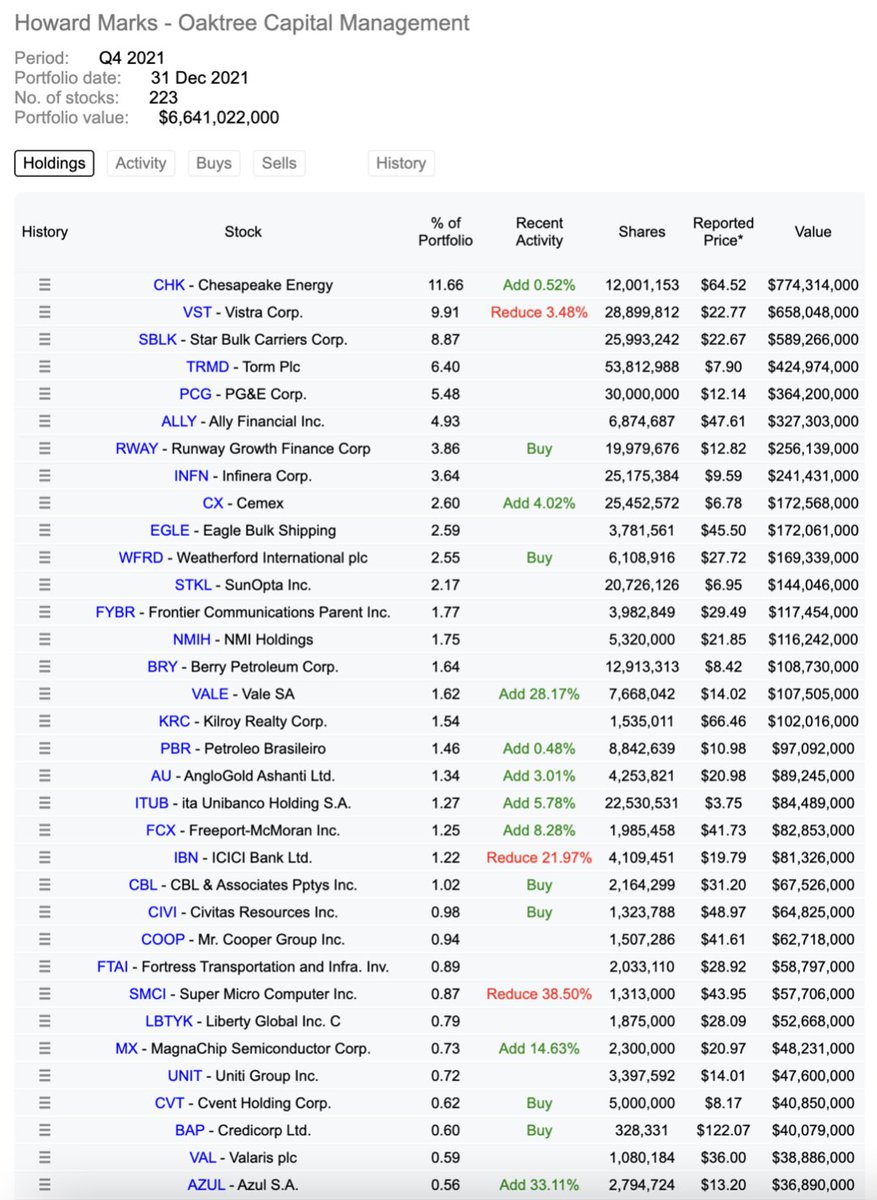Sort by the Shares column header
The width and height of the screenshot is (877, 1200).
pyautogui.click(x=642, y=232)
